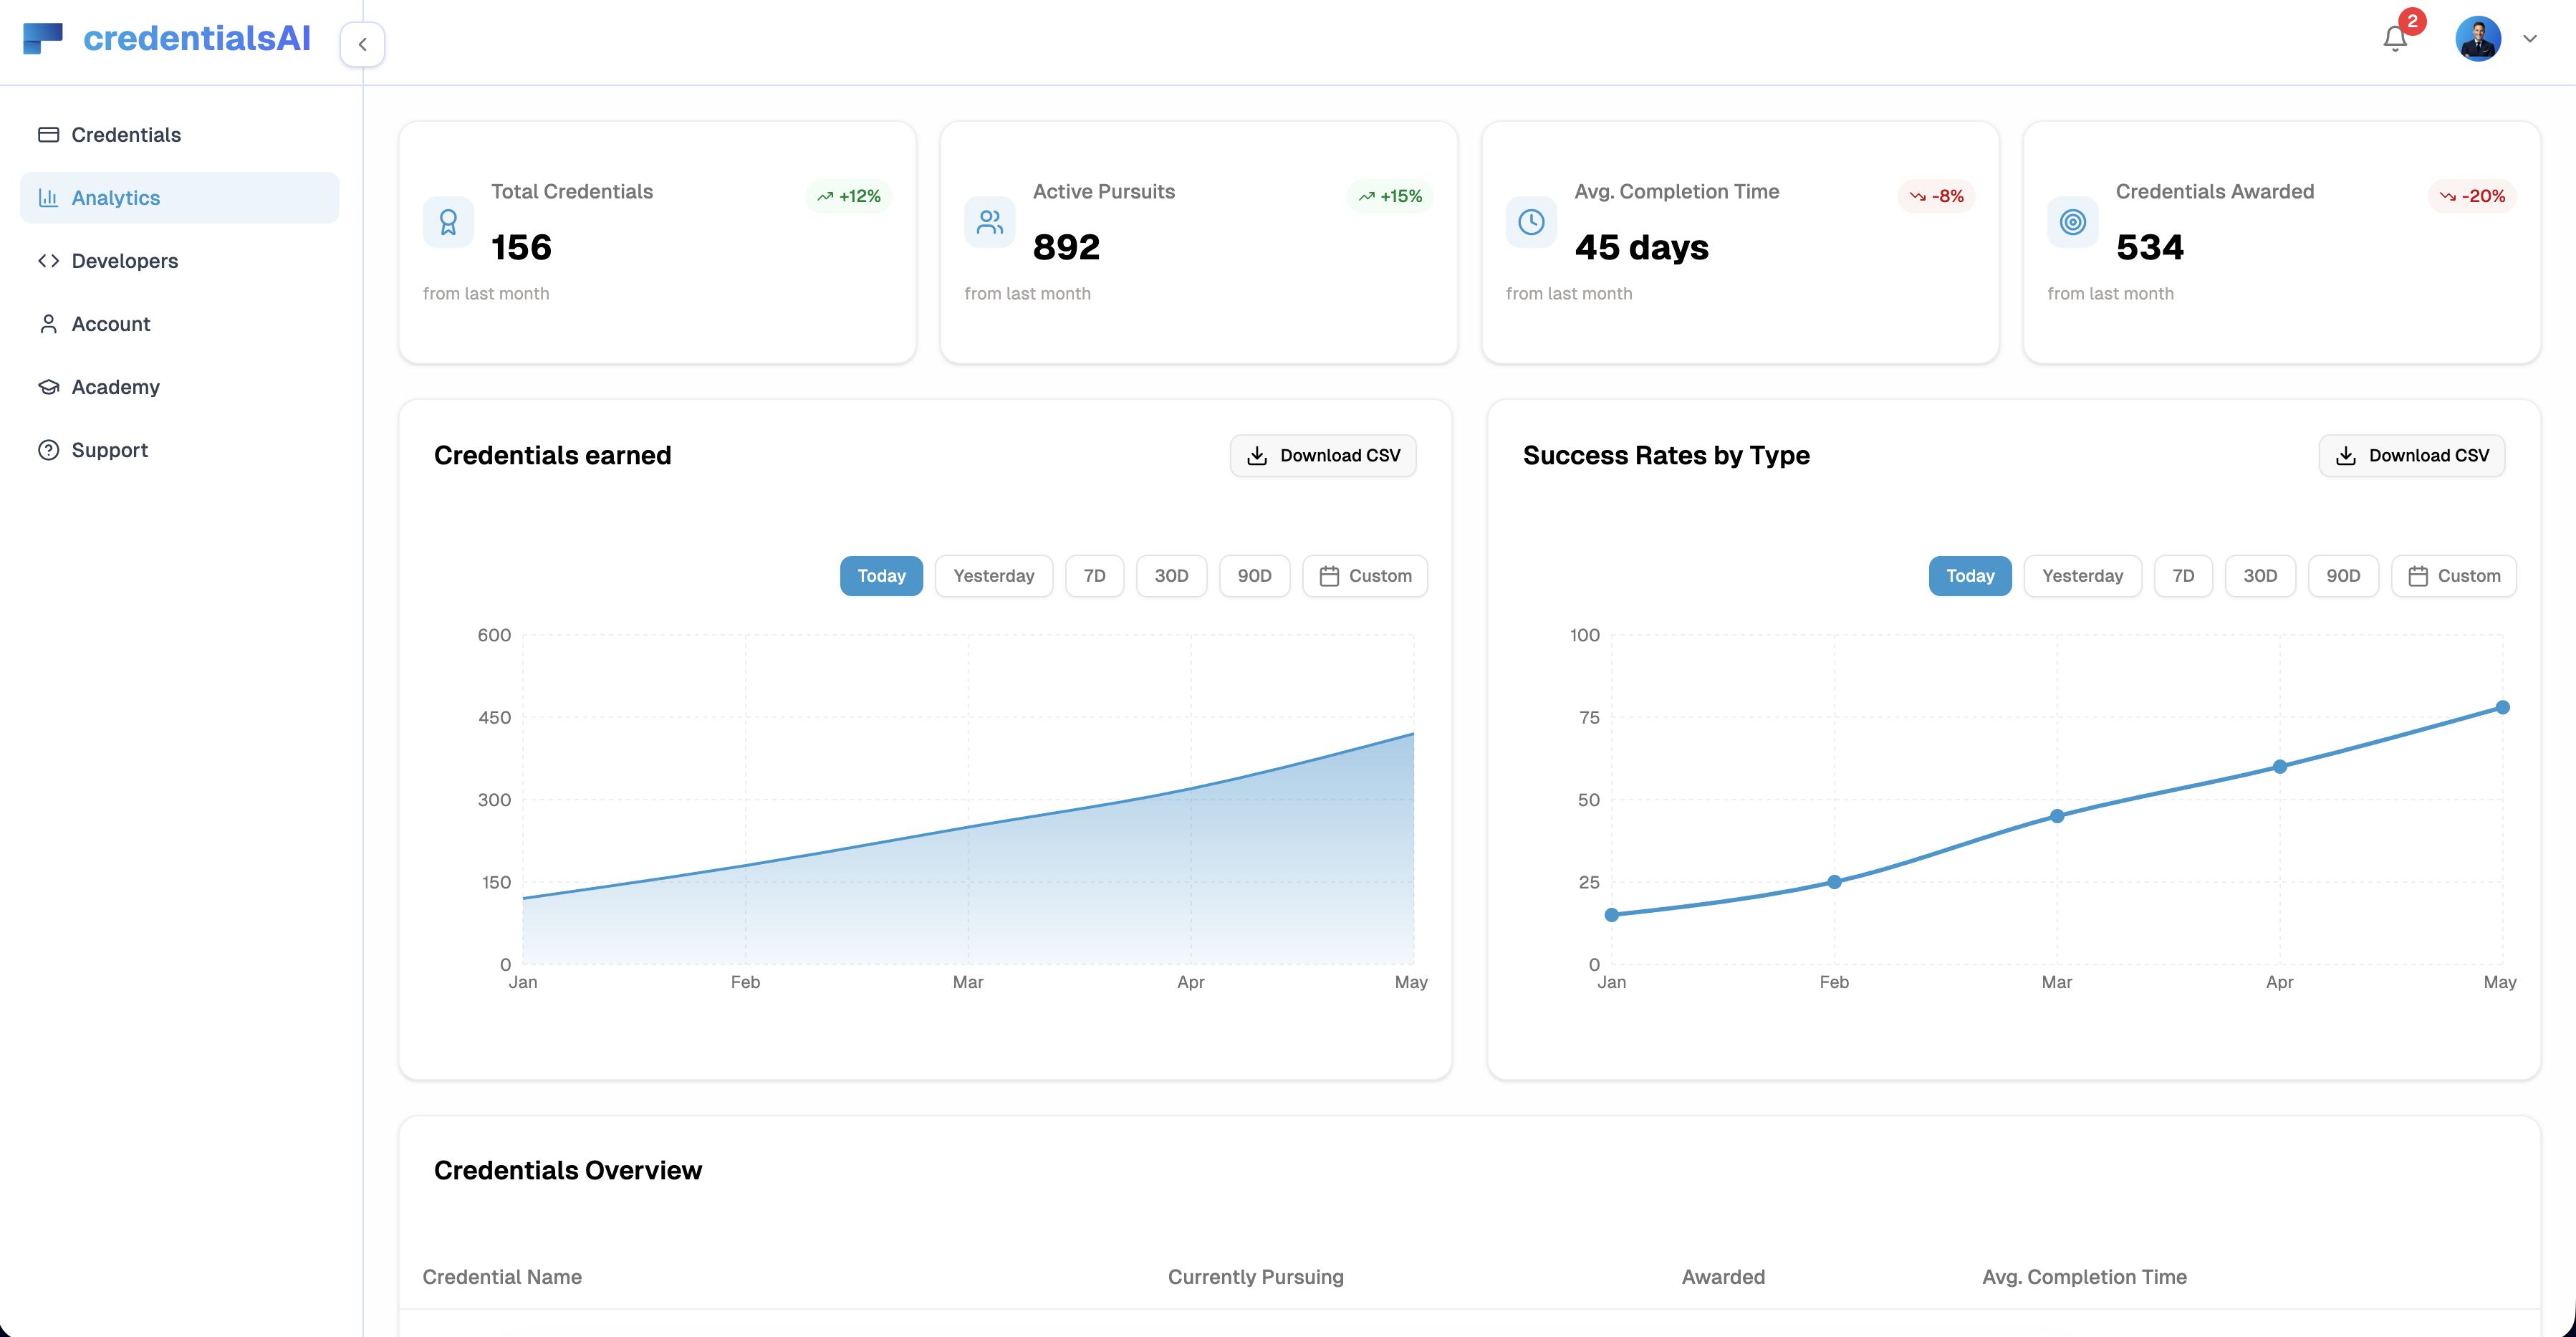
Task: Select 90D range in Success Rates chart
Action: pyautogui.click(x=2344, y=576)
